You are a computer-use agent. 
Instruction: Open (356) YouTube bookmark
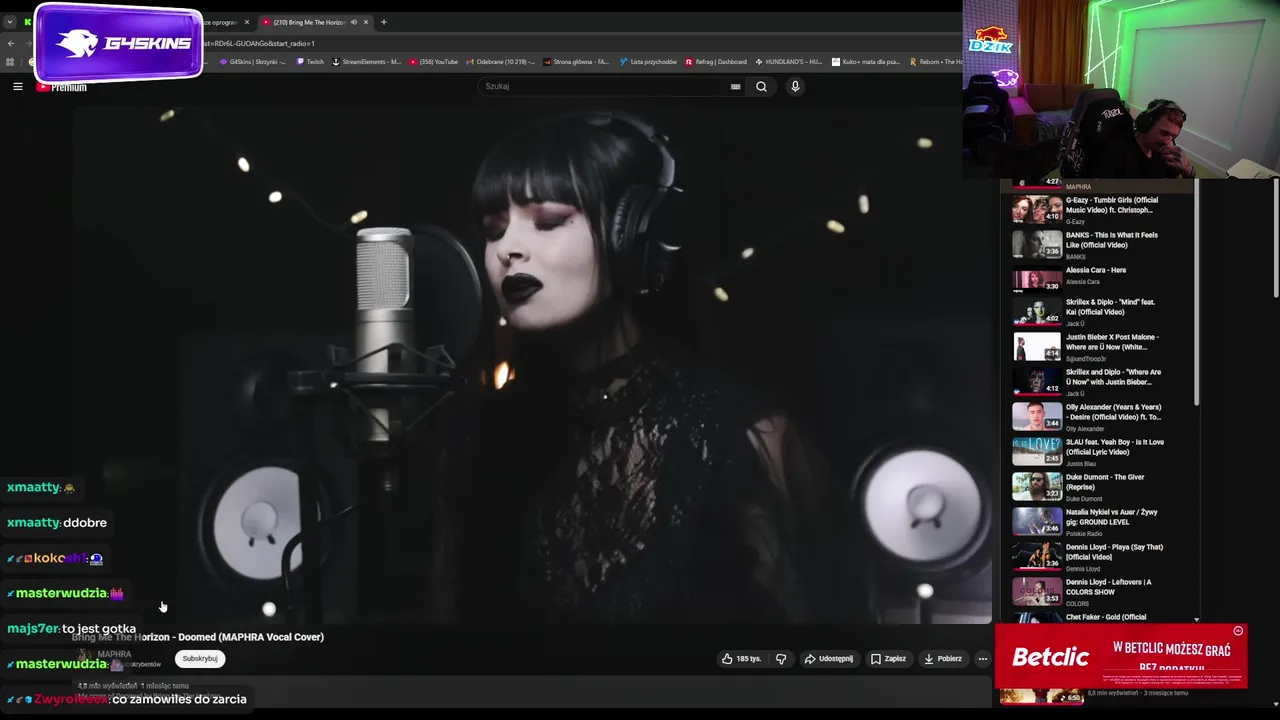coord(434,62)
